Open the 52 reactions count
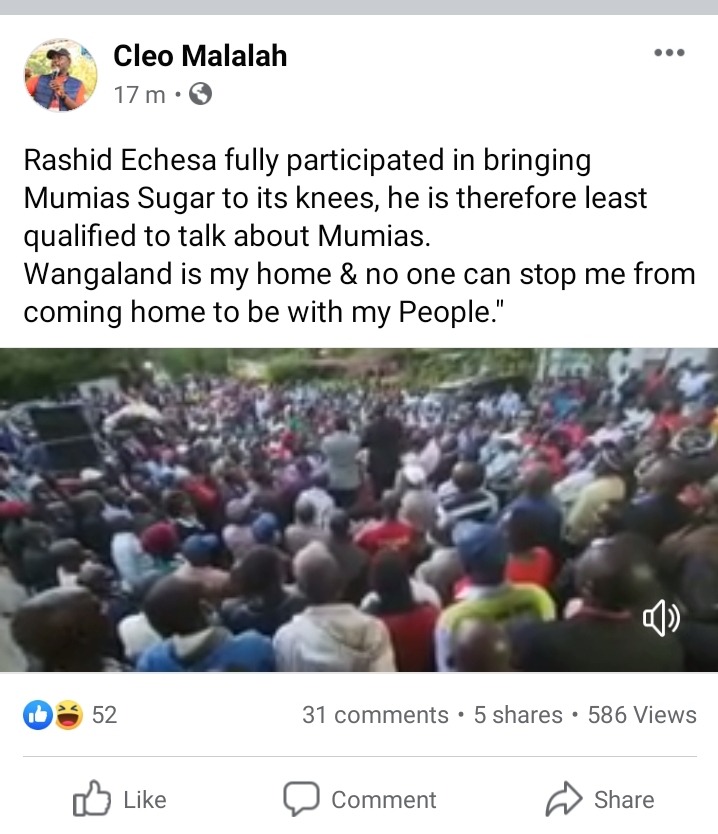Viewport: 718px width, 834px height. coord(104,715)
